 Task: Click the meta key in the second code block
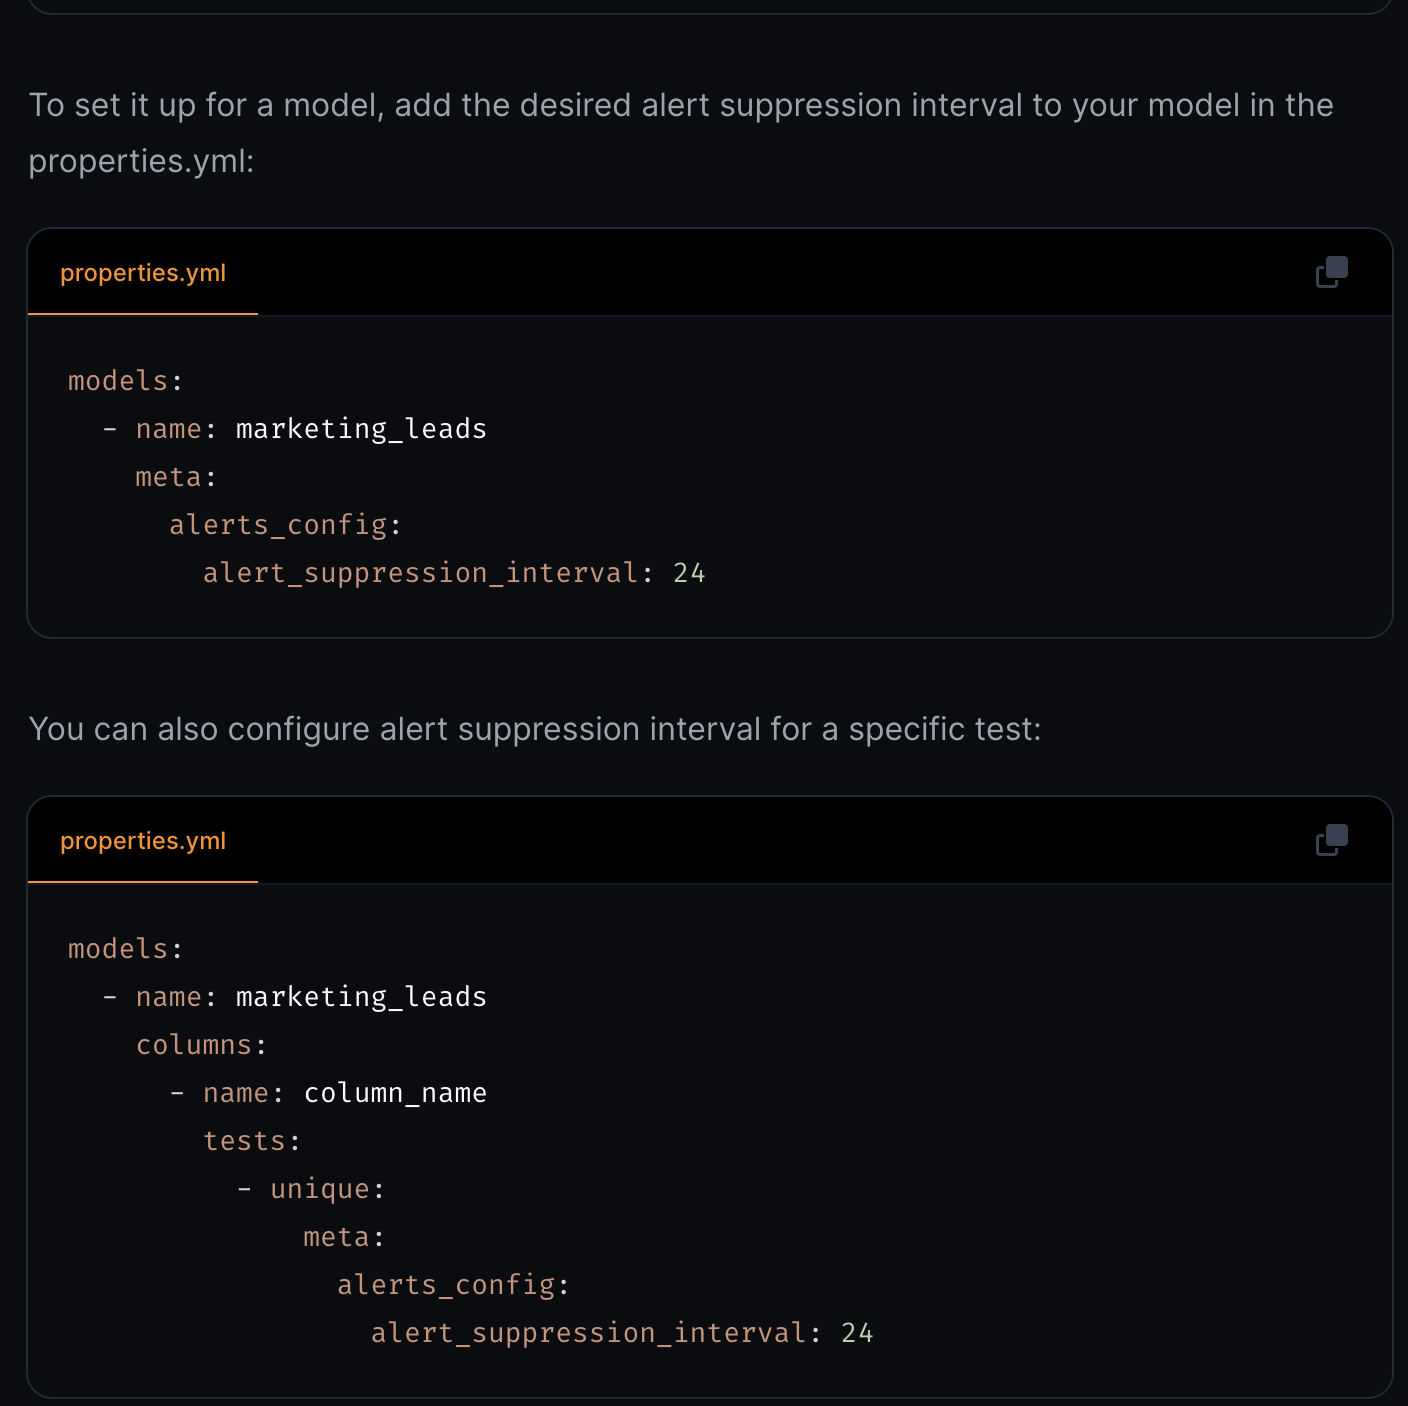(337, 1237)
